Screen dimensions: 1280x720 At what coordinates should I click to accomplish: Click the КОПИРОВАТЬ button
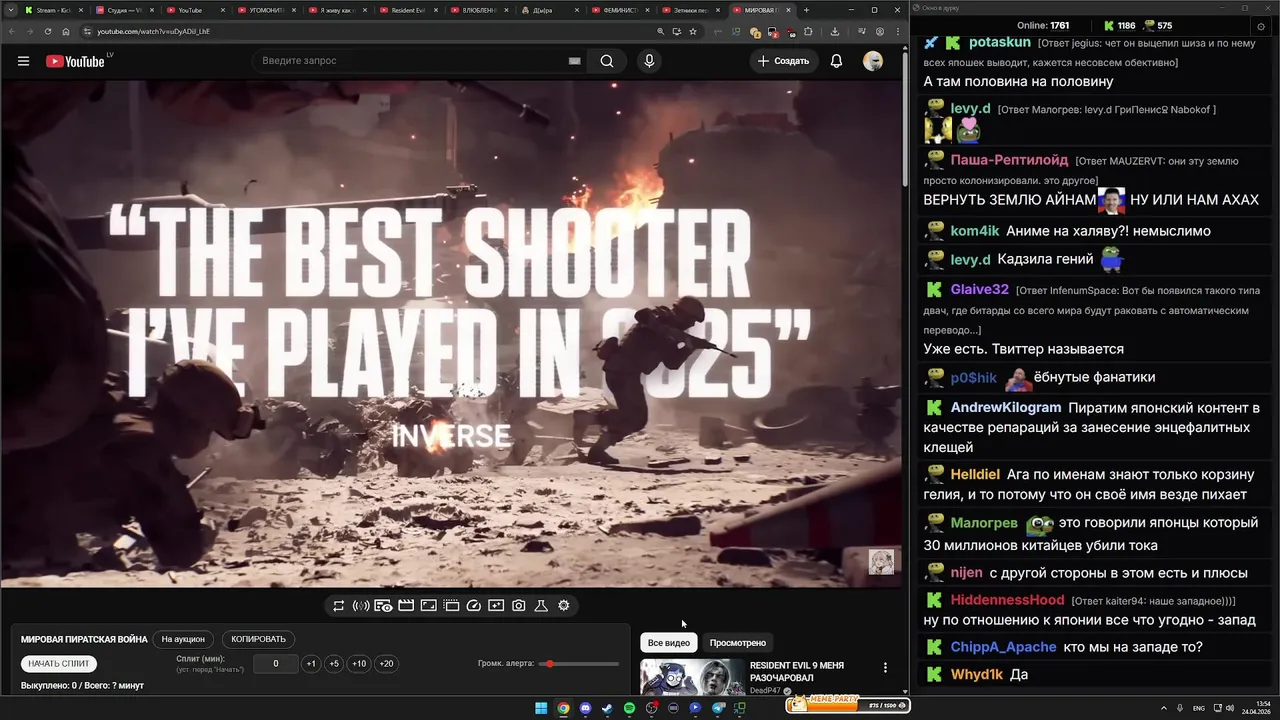tap(259, 639)
